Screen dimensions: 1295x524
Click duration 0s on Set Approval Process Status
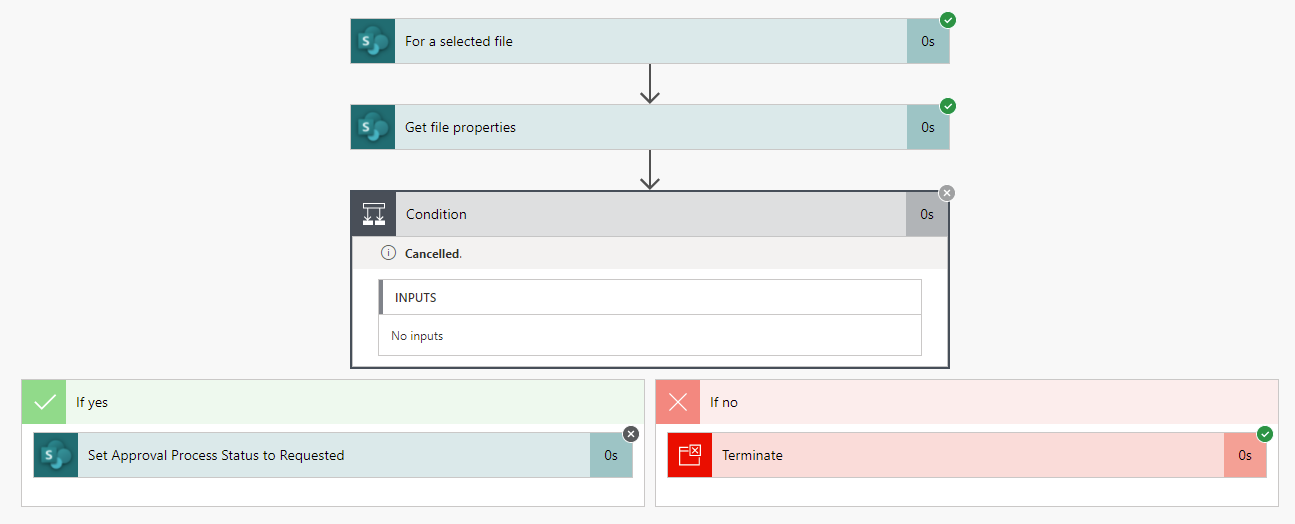(x=611, y=455)
